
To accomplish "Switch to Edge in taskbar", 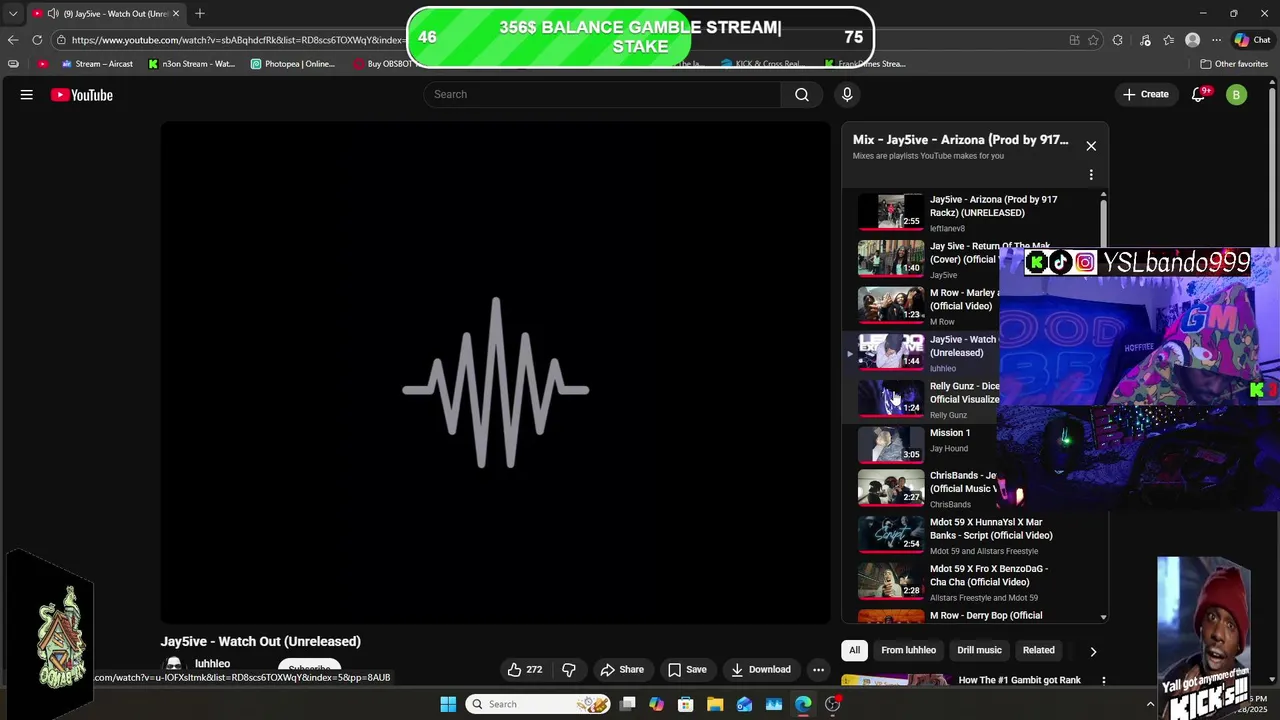I will [803, 704].
